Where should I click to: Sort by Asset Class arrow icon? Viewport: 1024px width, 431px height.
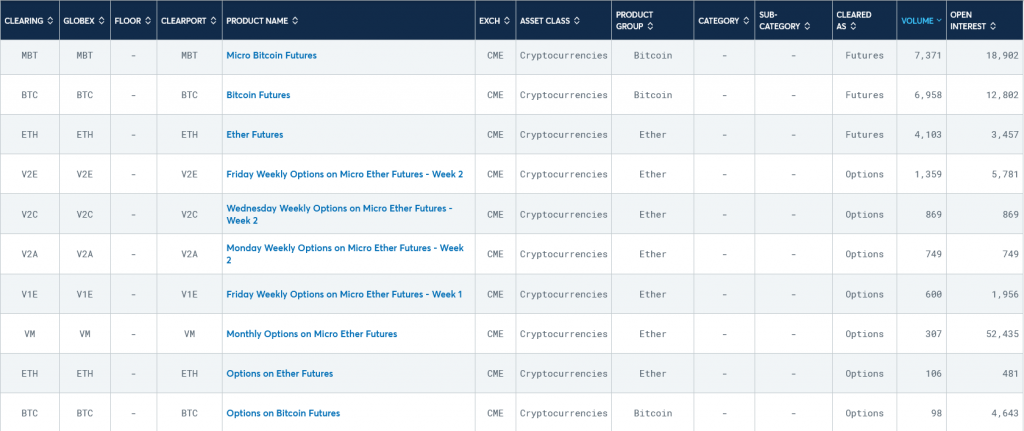[x=577, y=21]
